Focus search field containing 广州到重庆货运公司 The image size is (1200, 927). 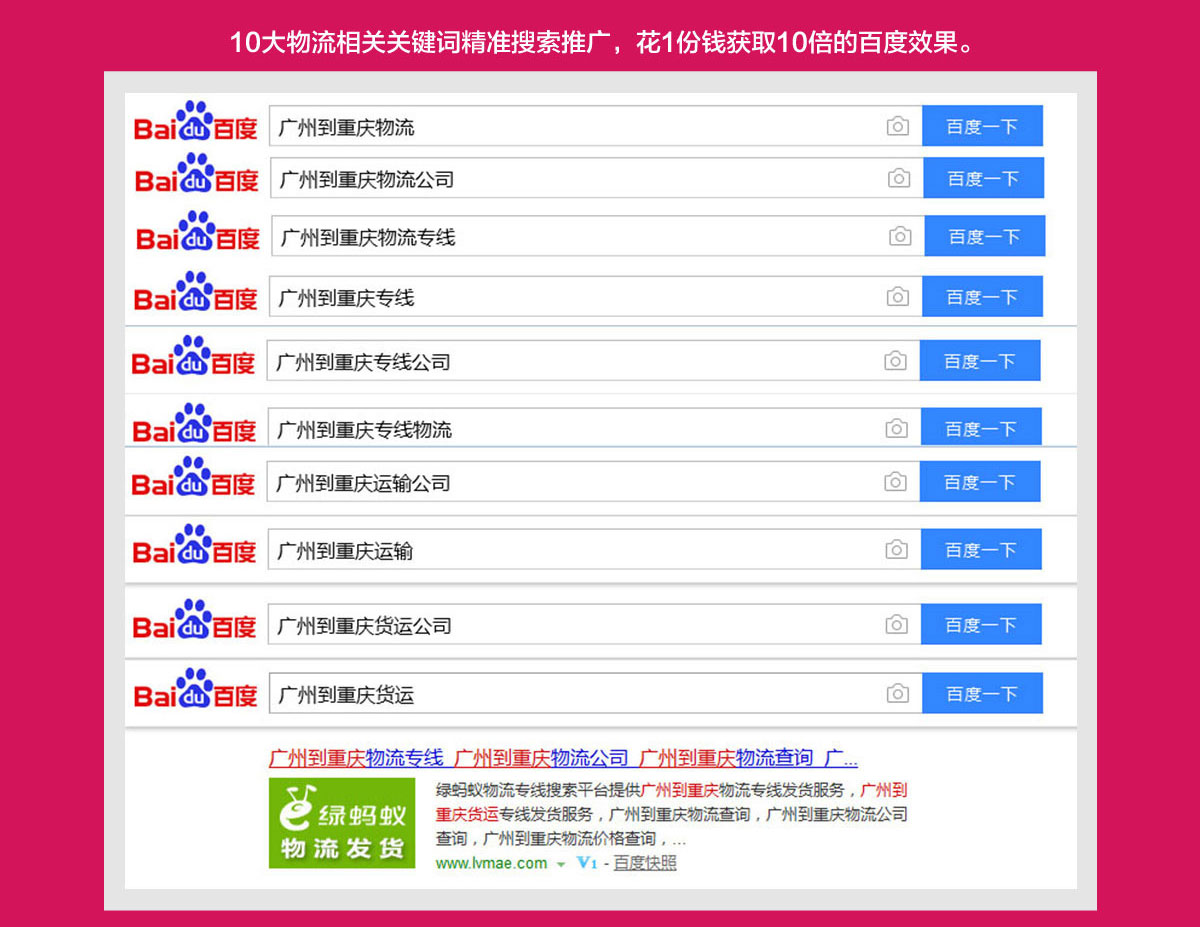(594, 625)
